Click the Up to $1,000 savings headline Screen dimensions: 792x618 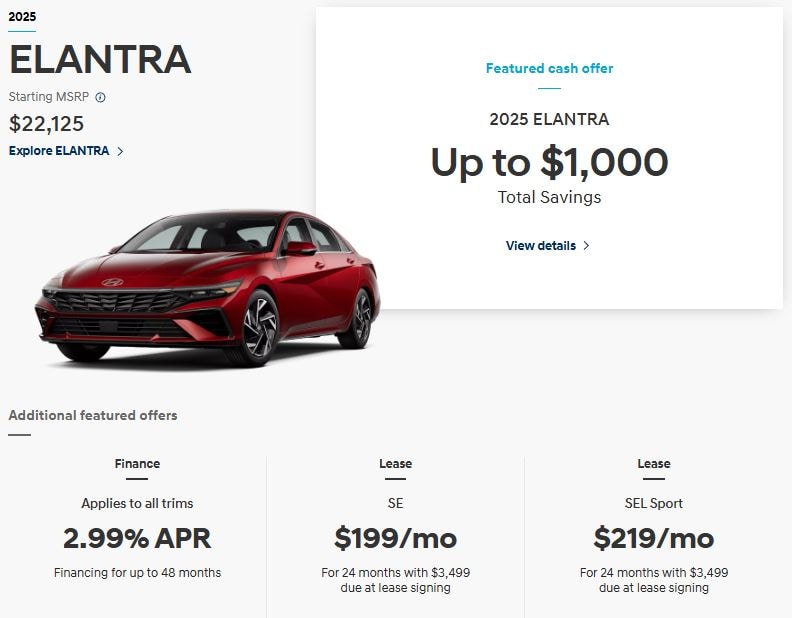(x=549, y=162)
